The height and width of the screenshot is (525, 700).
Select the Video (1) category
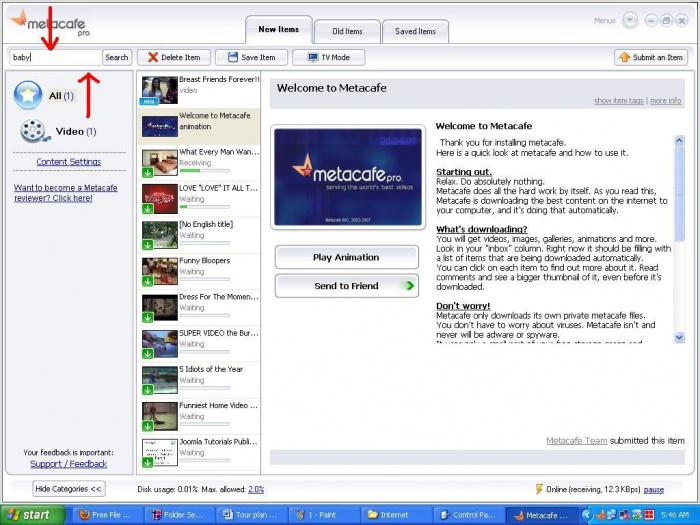[76, 131]
